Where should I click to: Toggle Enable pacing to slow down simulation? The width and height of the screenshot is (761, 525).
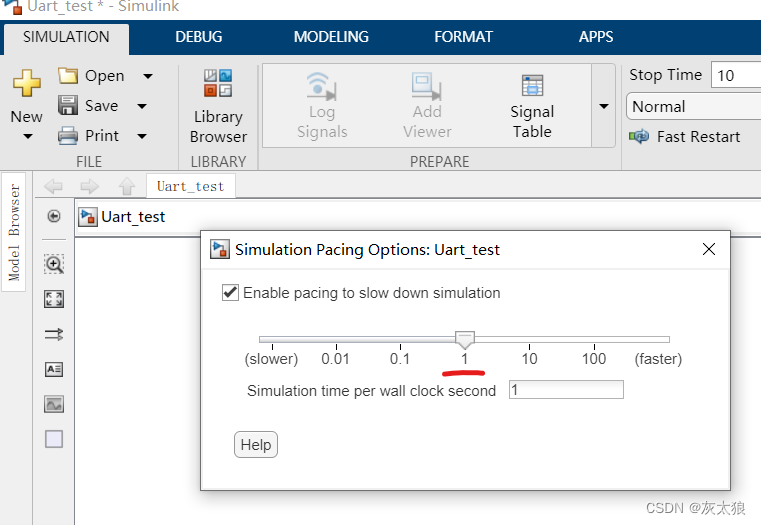(x=230, y=293)
